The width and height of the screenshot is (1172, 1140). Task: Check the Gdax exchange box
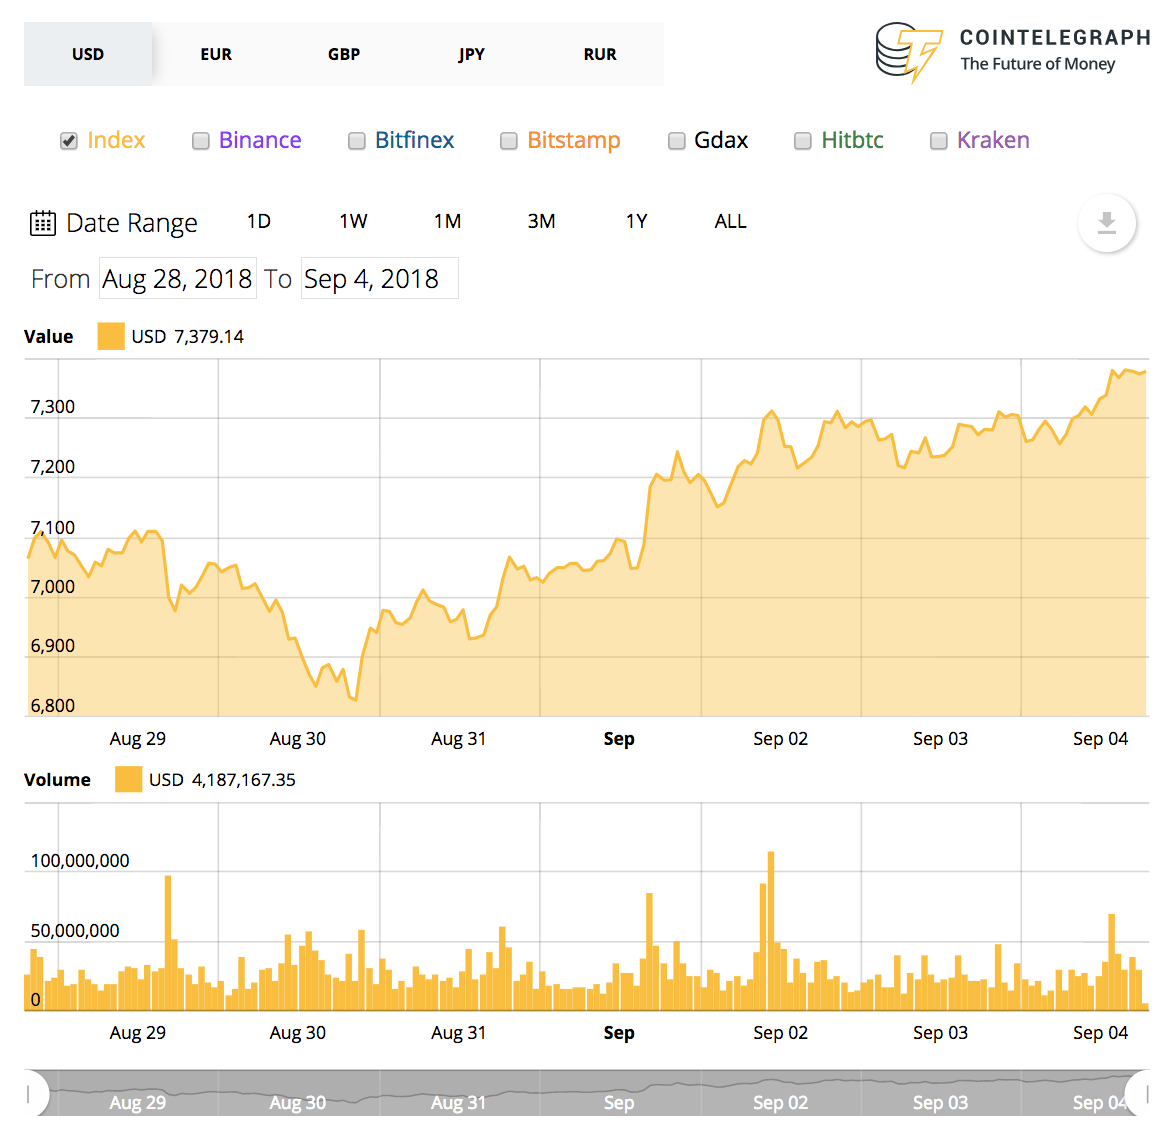point(676,141)
